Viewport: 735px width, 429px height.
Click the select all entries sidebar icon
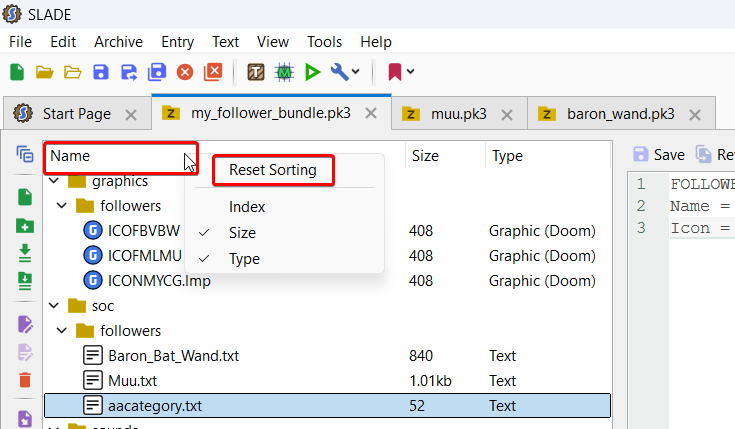[25, 154]
